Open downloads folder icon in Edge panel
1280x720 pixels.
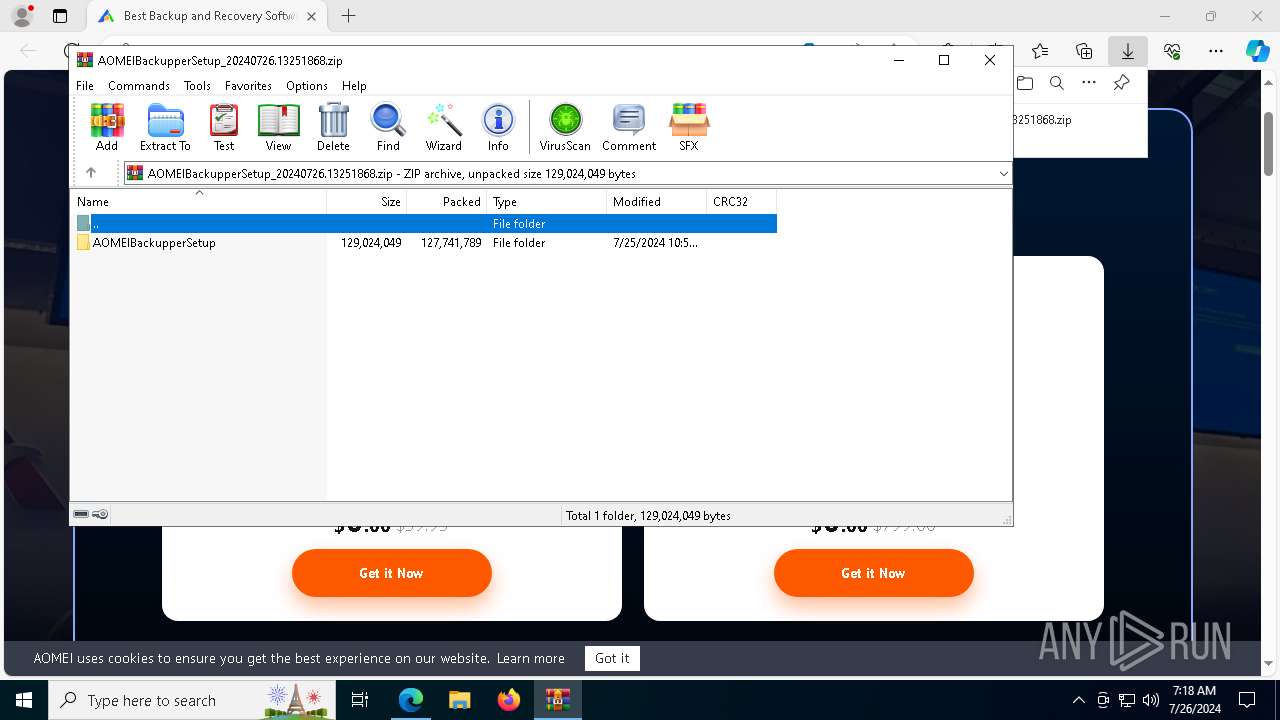point(1025,83)
